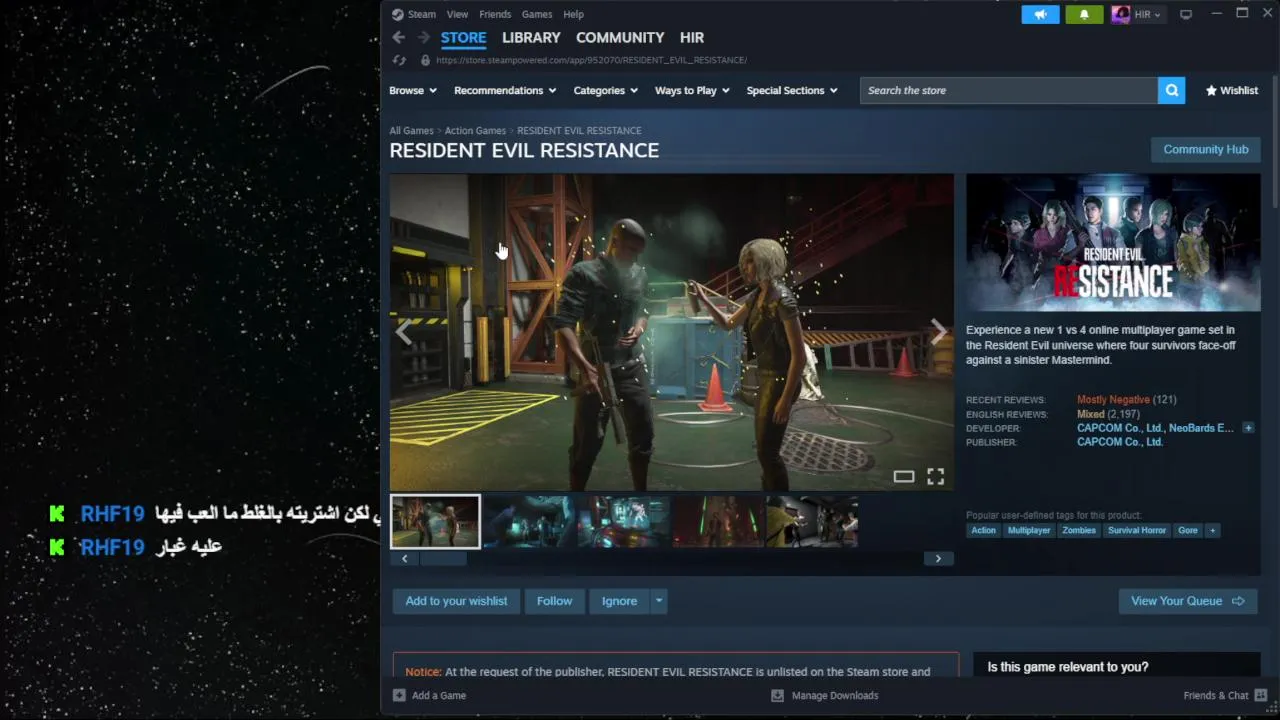The height and width of the screenshot is (720, 1280).
Task: Click the Action Games breadcrumb
Action: [475, 131]
